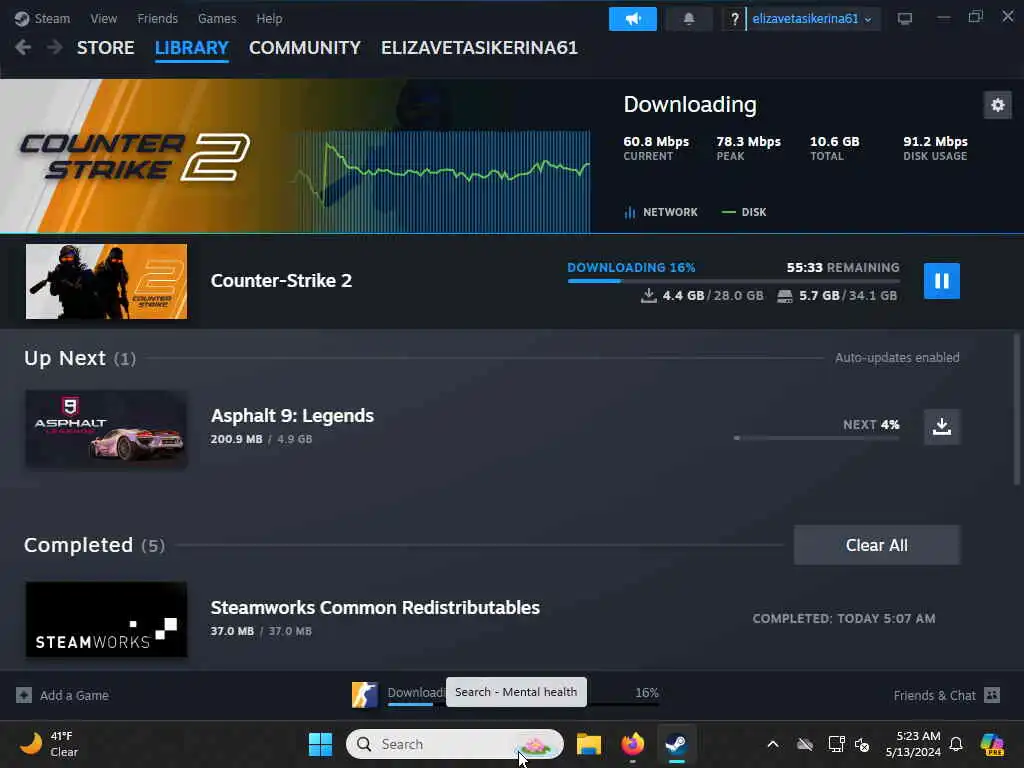Expand the elizavetasikerina61 account dropdown
The image size is (1024, 768).
coord(812,19)
